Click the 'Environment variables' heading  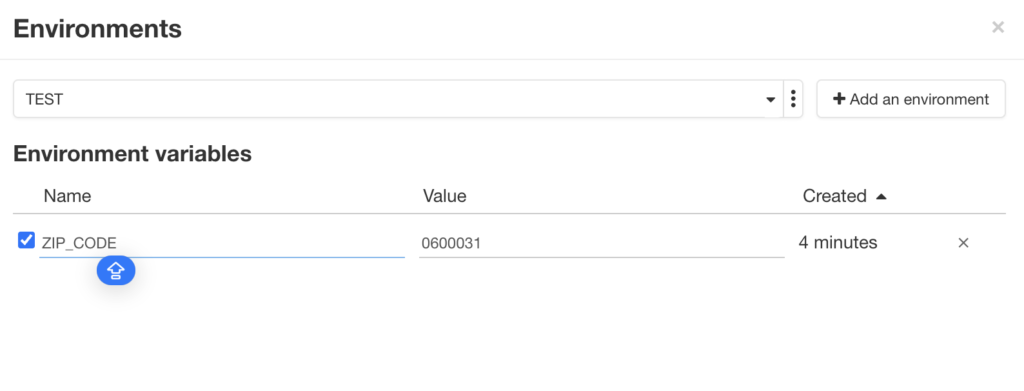coord(133,153)
